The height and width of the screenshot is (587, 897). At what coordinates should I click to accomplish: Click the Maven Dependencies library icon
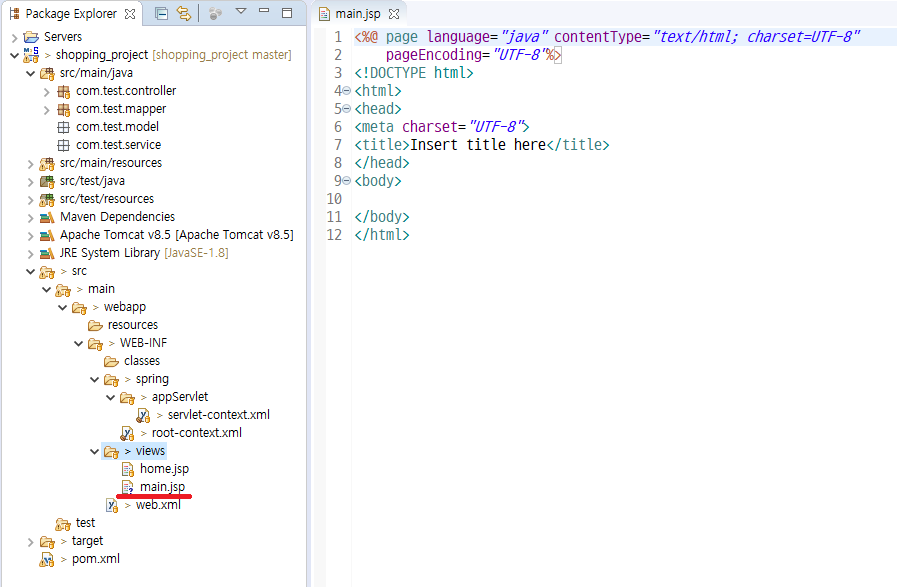(47, 217)
